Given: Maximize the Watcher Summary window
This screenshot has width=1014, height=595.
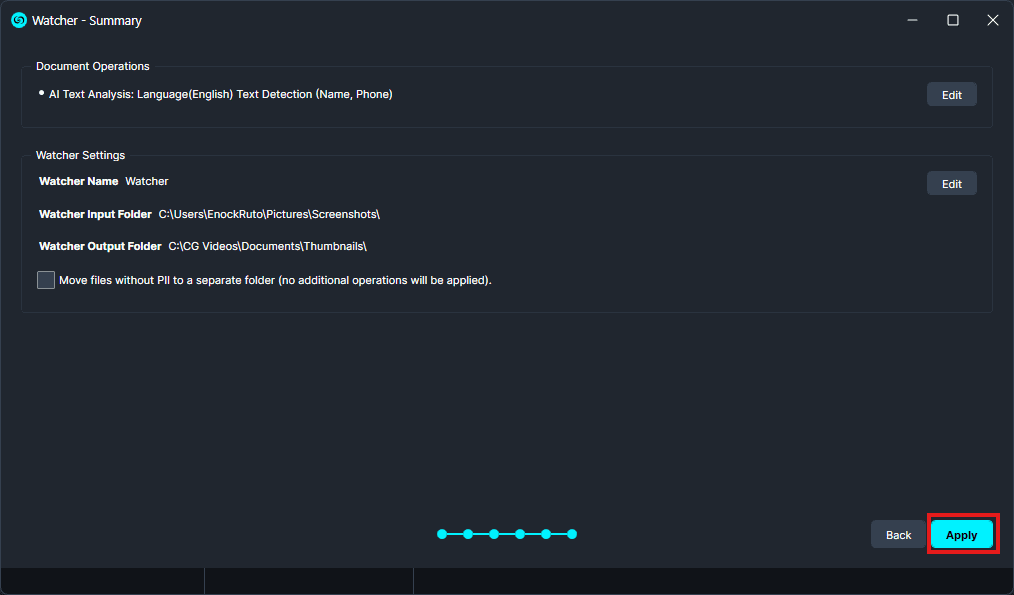Looking at the screenshot, I should 953,20.
